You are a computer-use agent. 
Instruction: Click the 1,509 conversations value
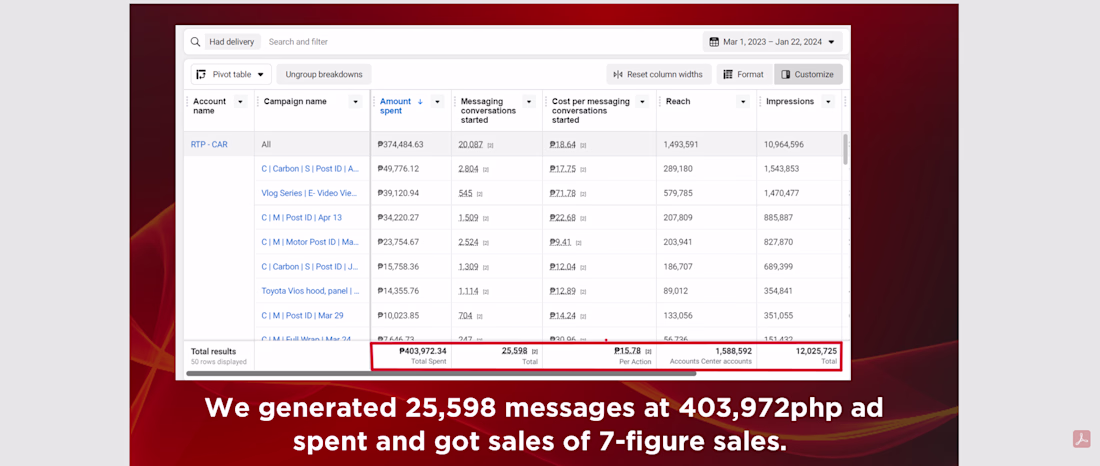coord(469,218)
